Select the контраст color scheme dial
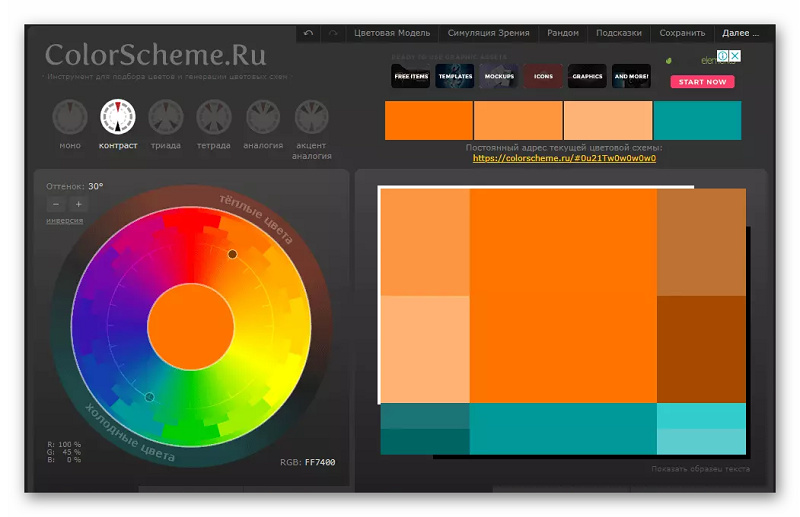This screenshot has height=517, width=800. coord(118,117)
